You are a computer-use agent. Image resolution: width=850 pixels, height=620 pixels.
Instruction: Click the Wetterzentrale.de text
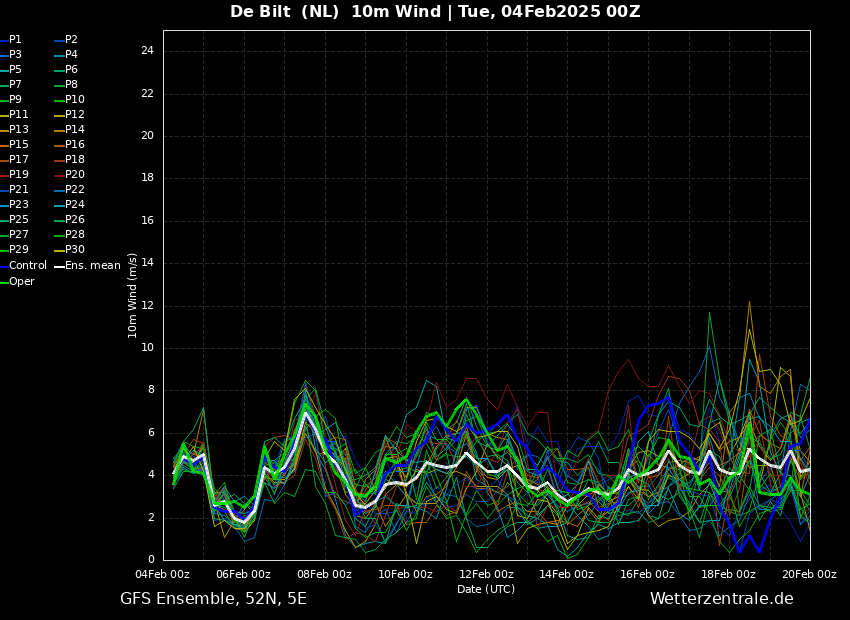click(x=721, y=599)
